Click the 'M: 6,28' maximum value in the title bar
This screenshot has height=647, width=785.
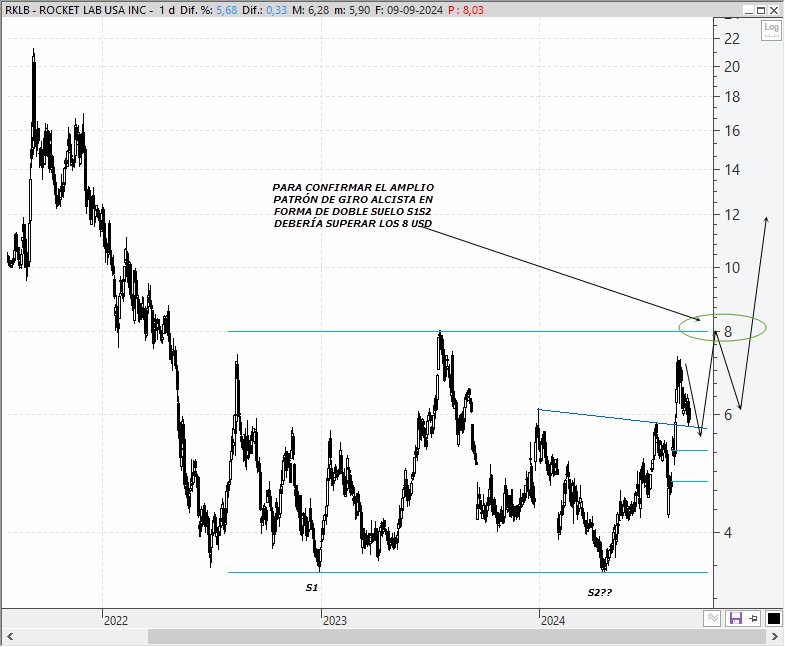coord(311,10)
